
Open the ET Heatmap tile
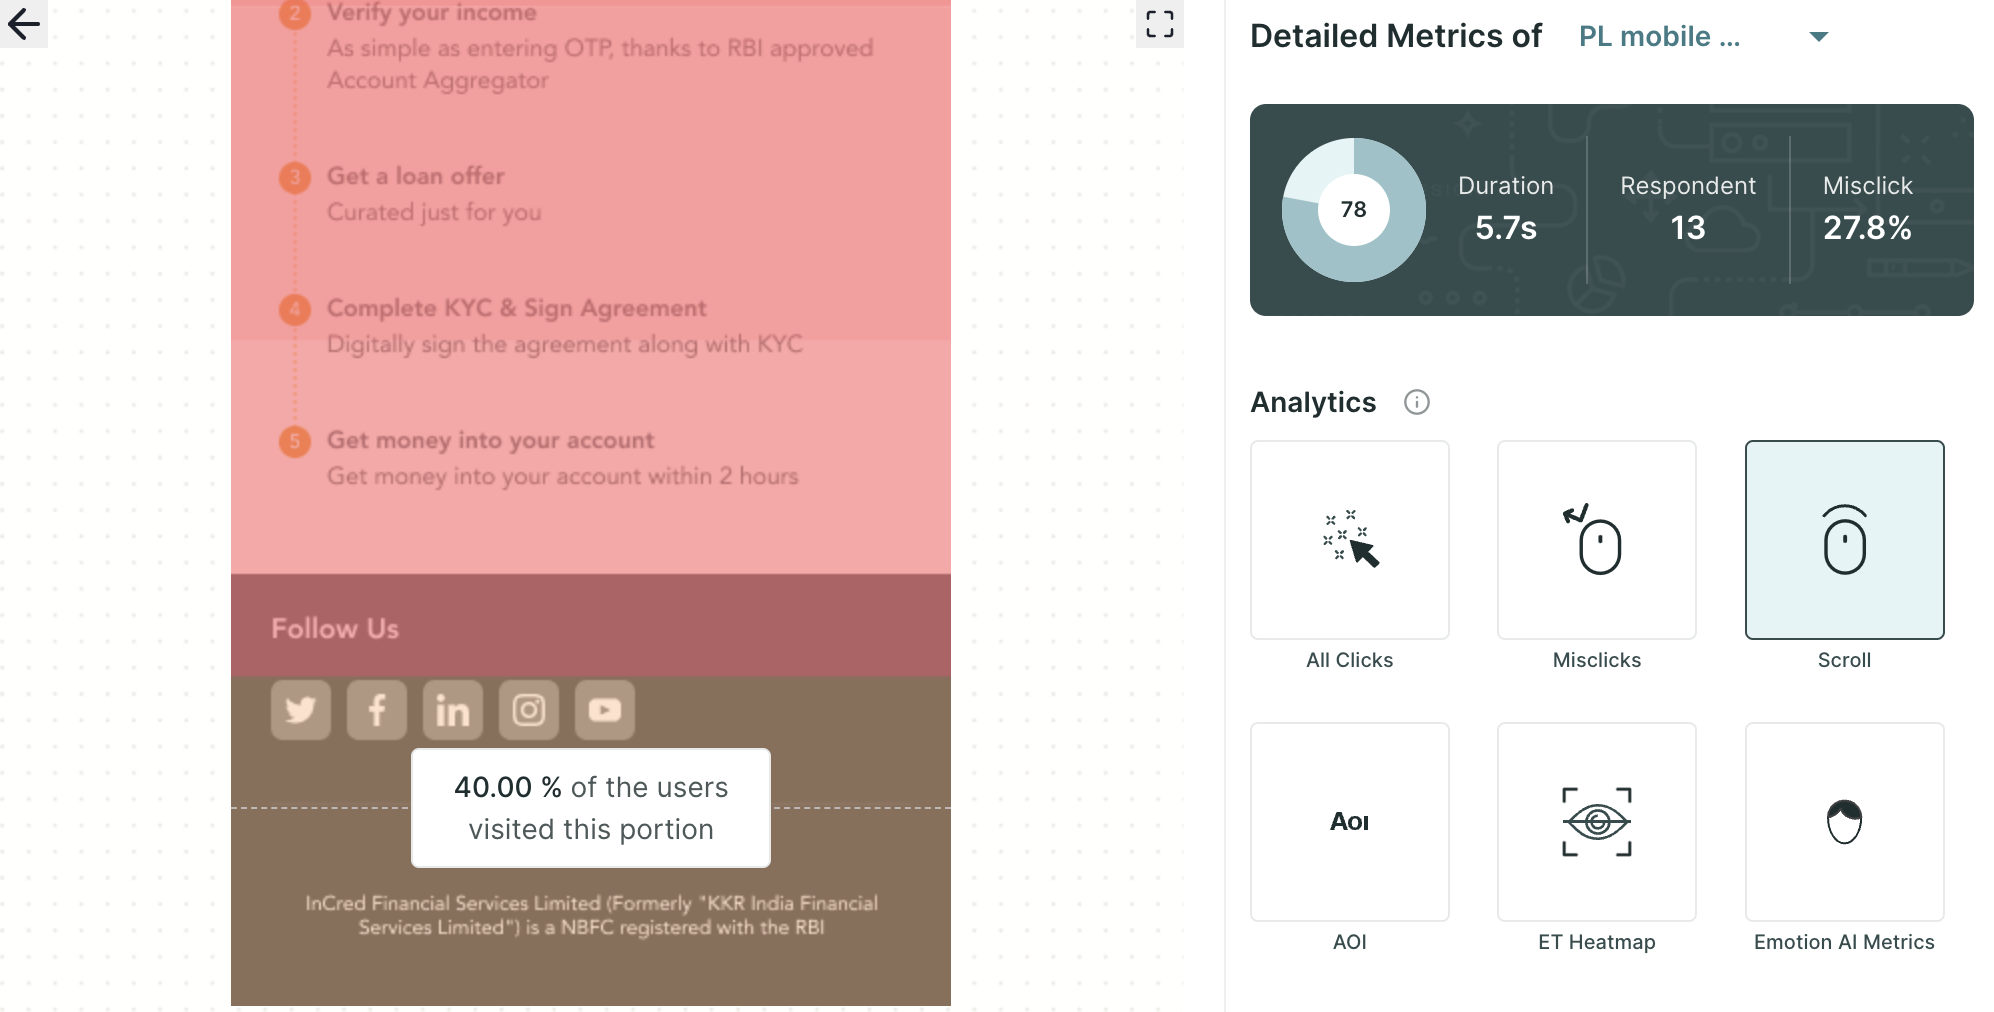[x=1597, y=822]
